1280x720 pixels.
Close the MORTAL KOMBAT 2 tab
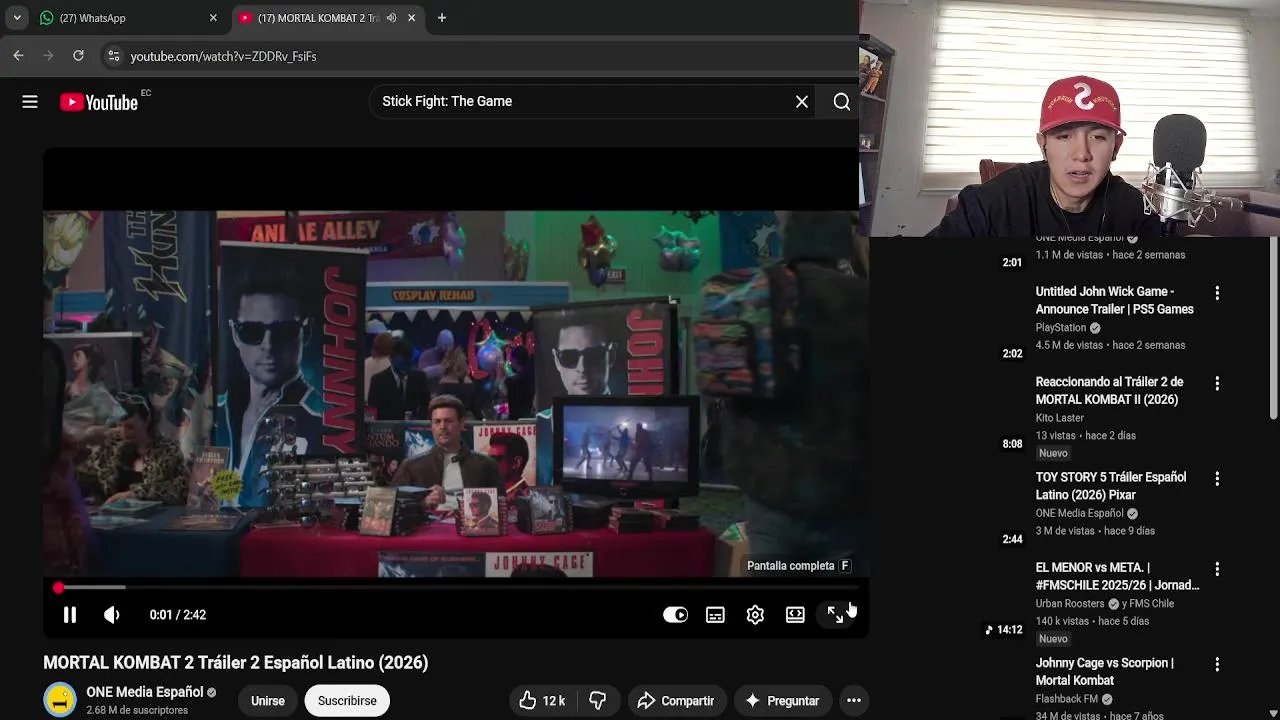(411, 18)
